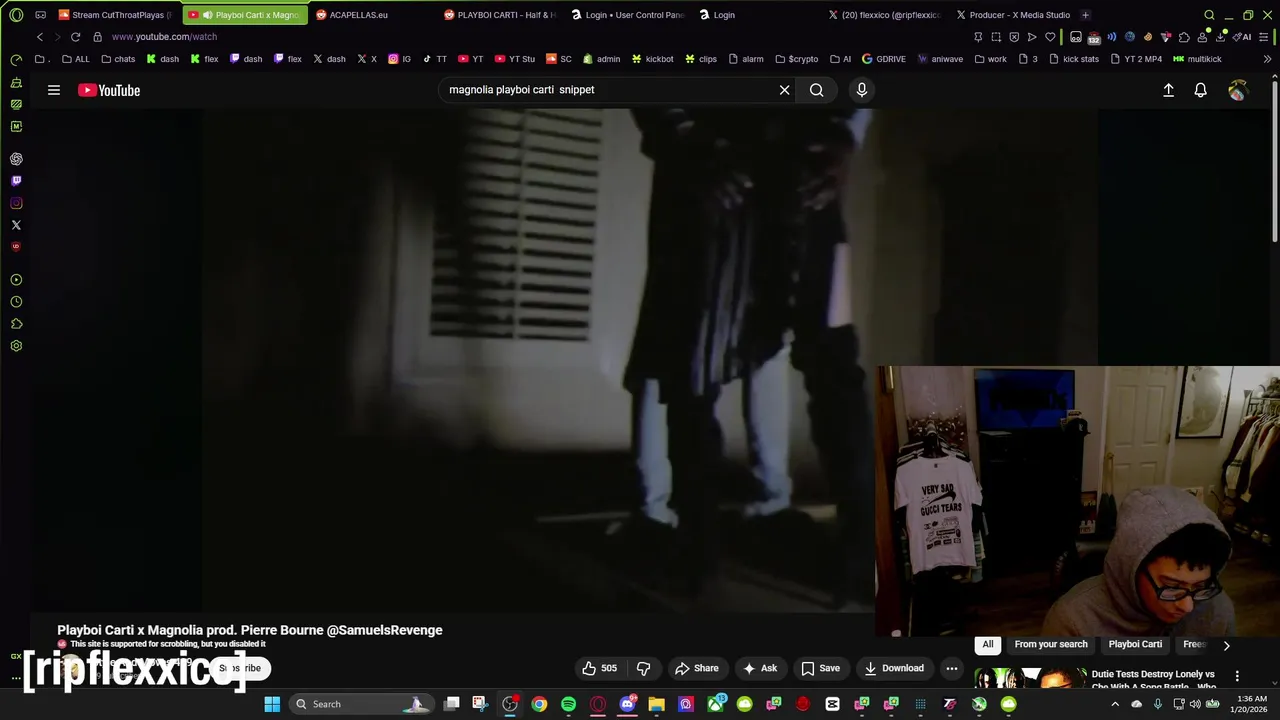
Task: Go back with the browser back arrow
Action: click(x=40, y=37)
